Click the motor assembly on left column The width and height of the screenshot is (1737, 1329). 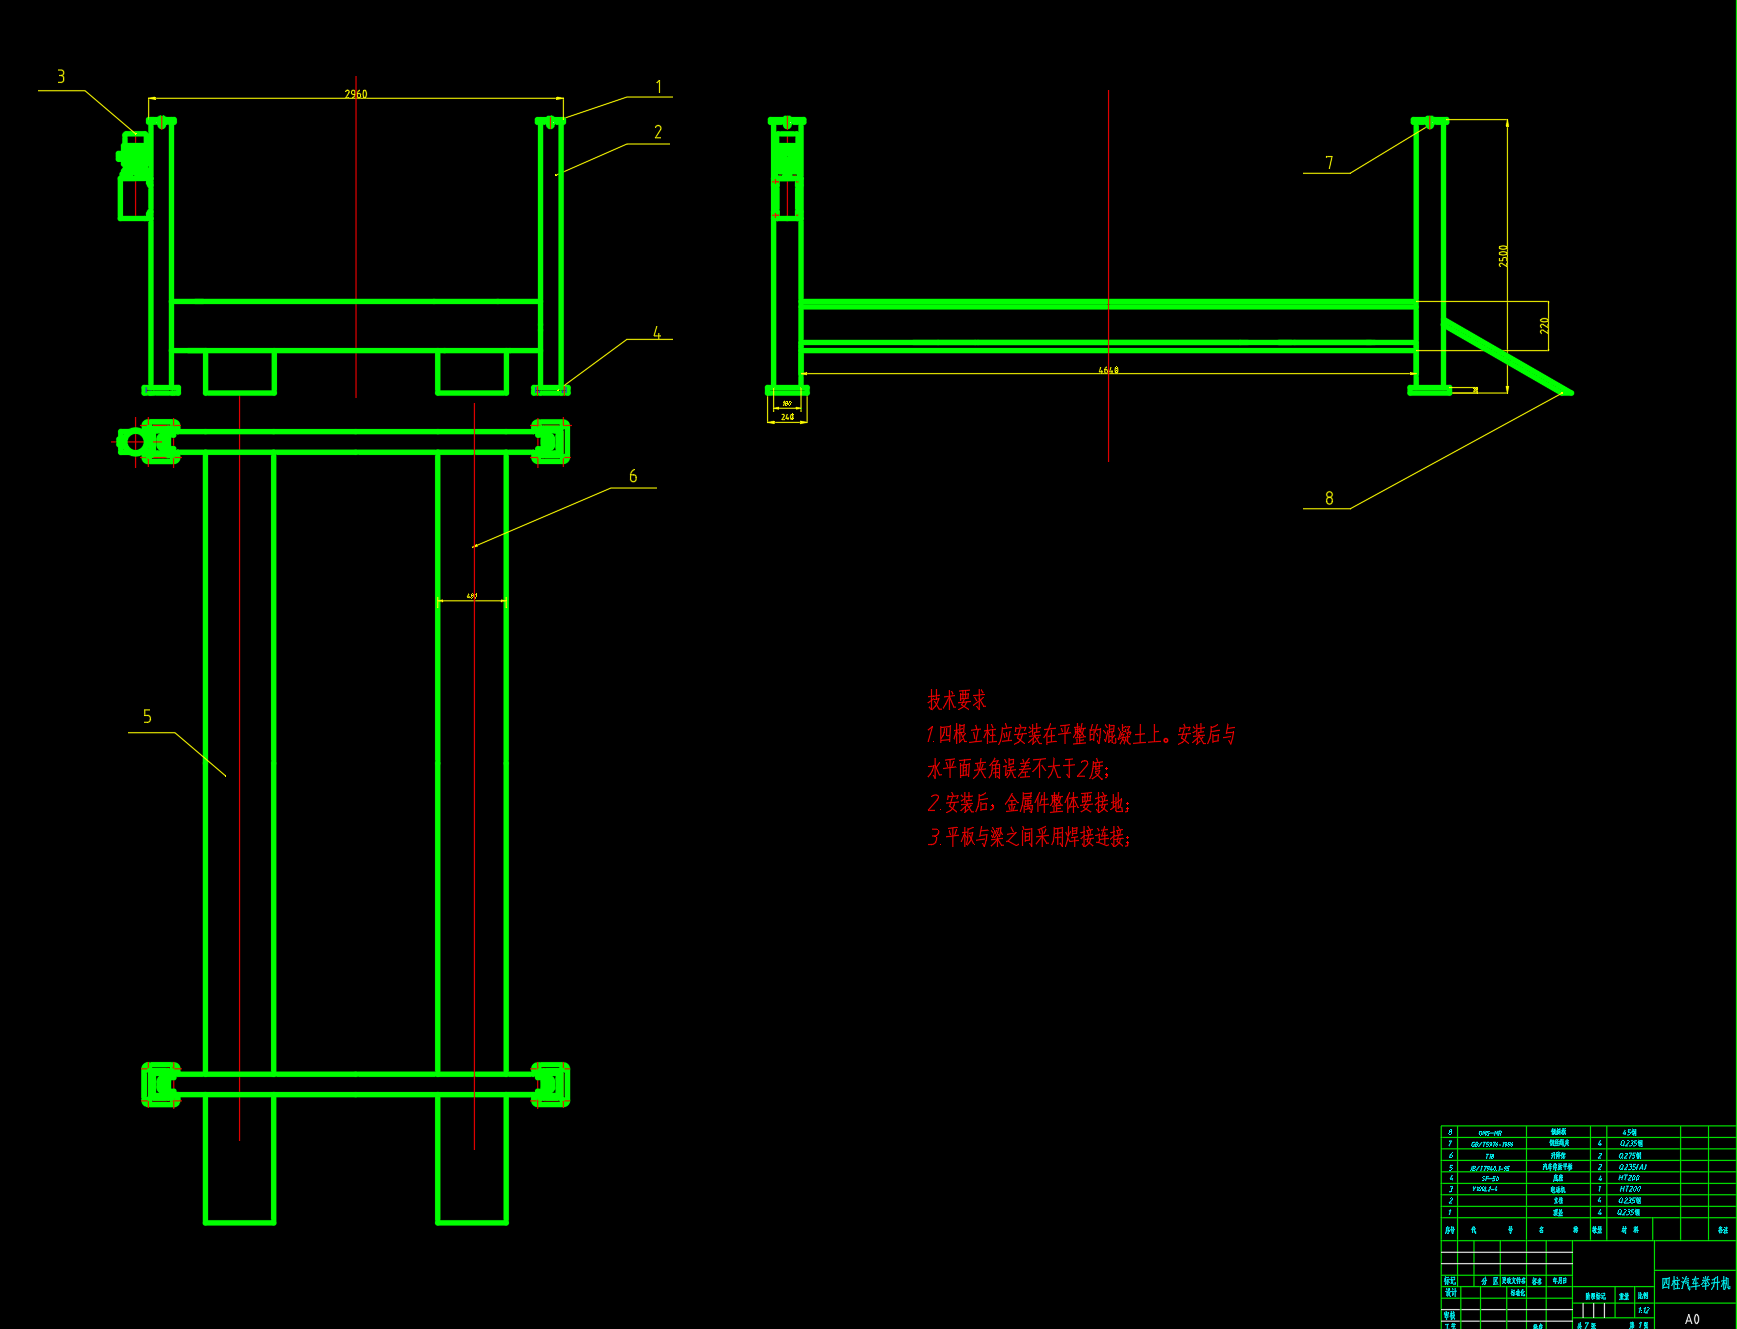pos(134,160)
